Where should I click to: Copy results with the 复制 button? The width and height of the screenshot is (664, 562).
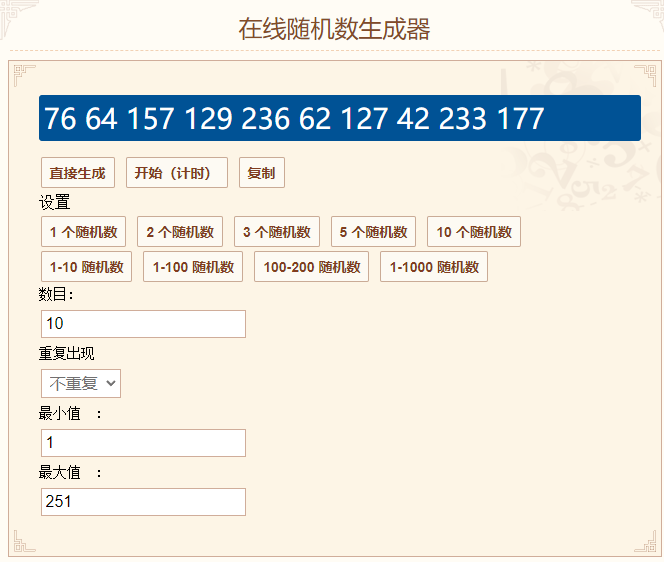coord(262,173)
